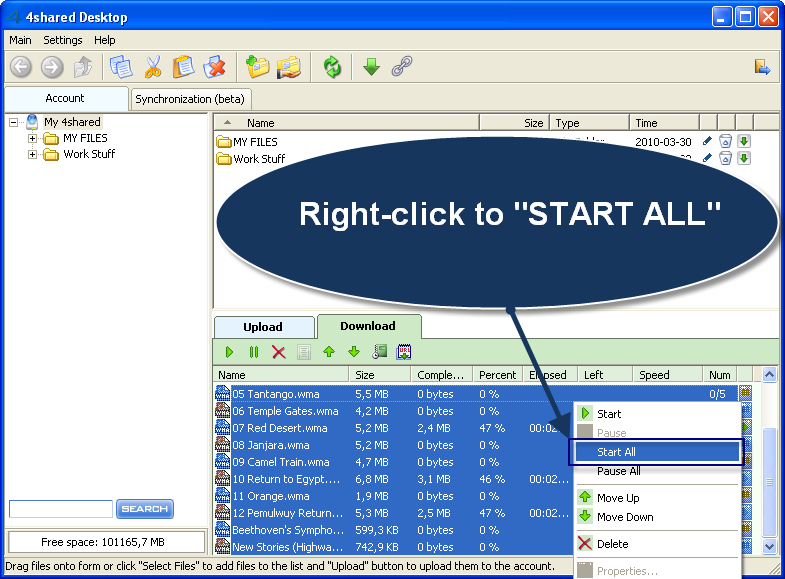Click the green Download arrow in toolbar
Image resolution: width=785 pixels, height=579 pixels.
pyautogui.click(x=371, y=66)
